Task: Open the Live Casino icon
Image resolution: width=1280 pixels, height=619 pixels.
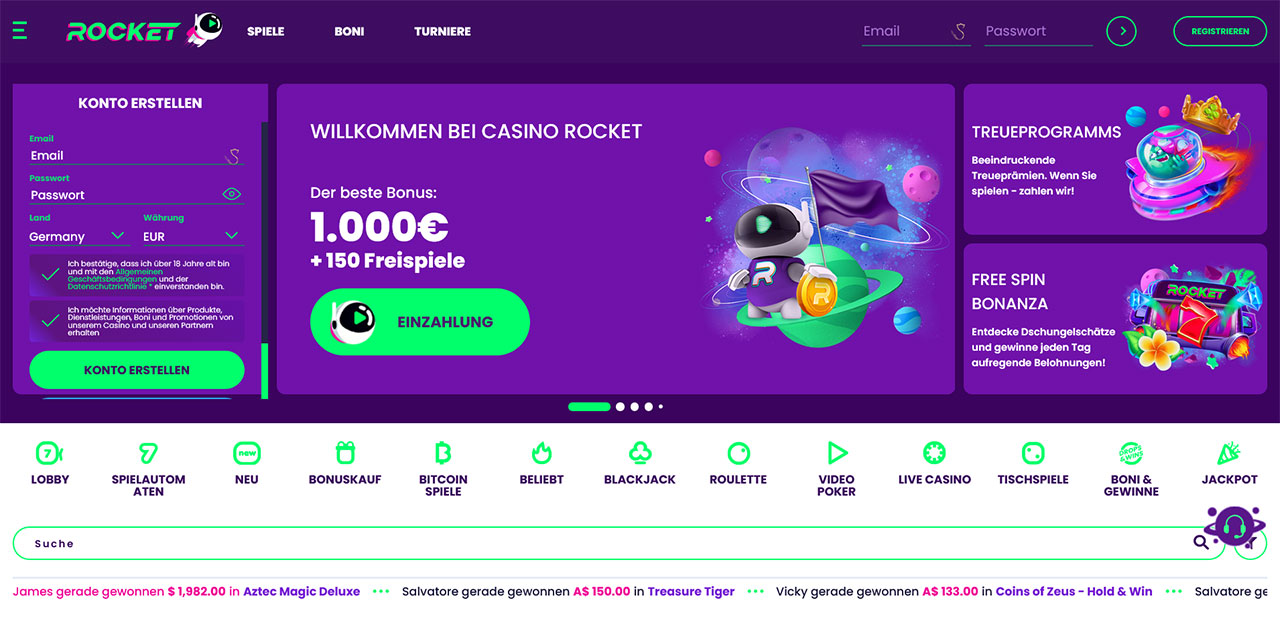Action: tap(934, 453)
